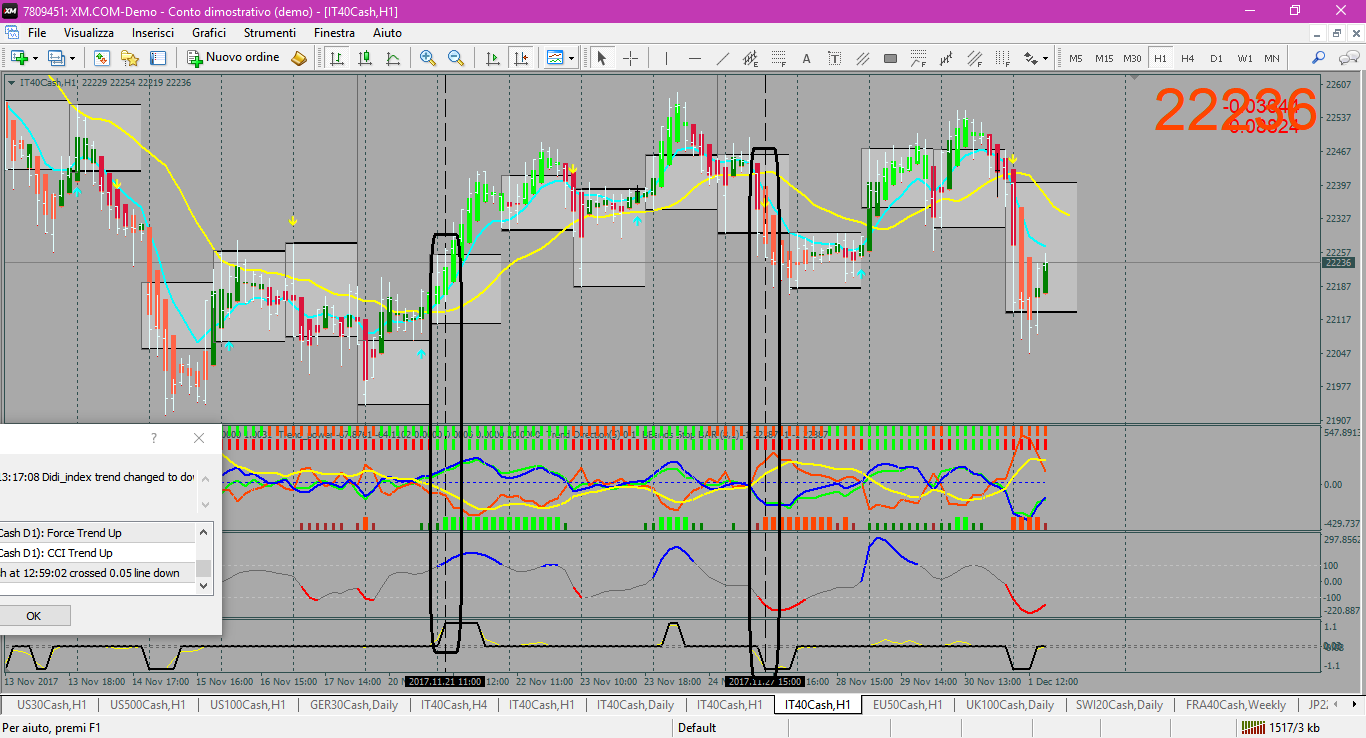Viewport: 1366px width, 738px height.
Task: Select the horizontal line tool
Action: click(694, 58)
